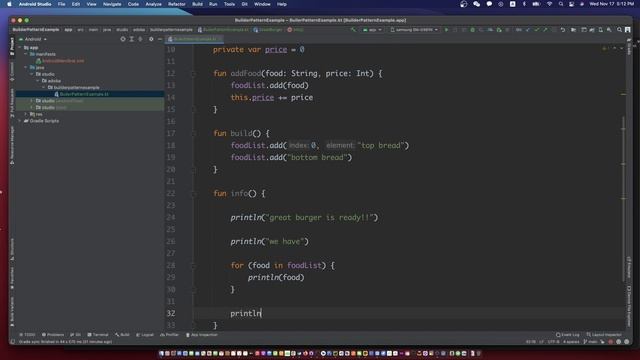This screenshot has height=360, width=640.
Task: Click Select Opened File target icon
Action: pyautogui.click(x=123, y=39)
